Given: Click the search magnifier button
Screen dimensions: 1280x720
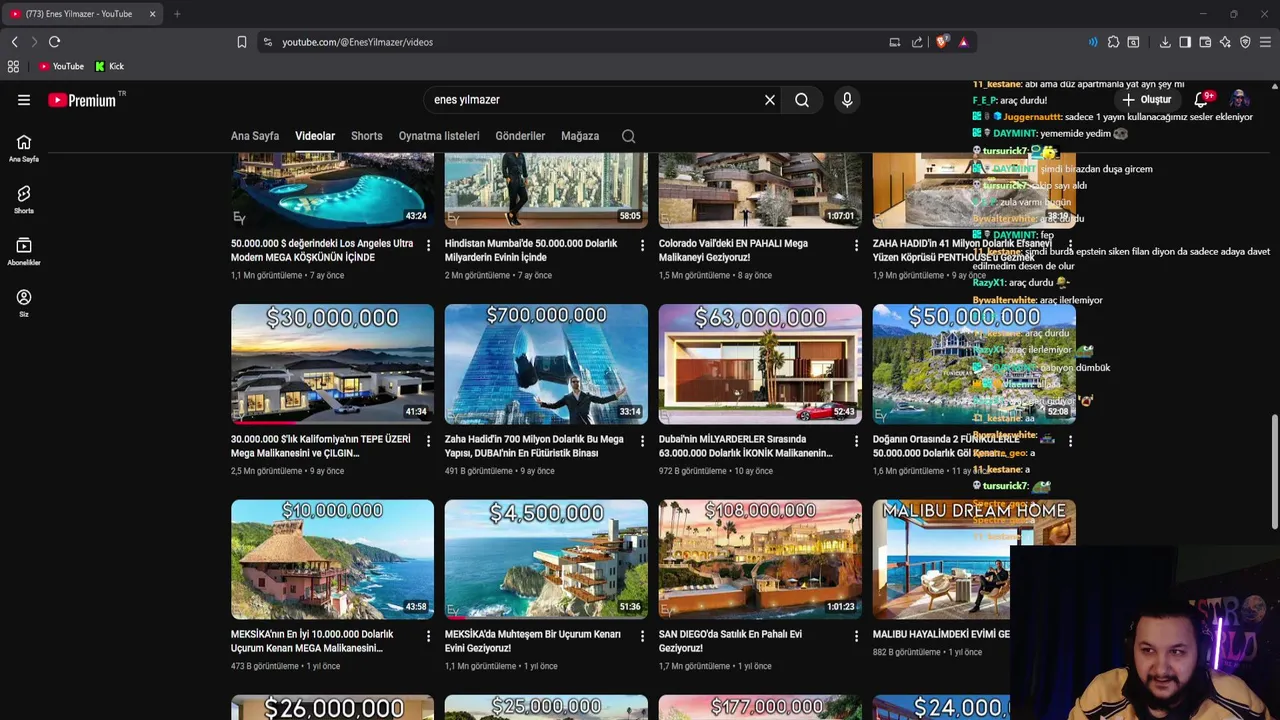Looking at the screenshot, I should click(802, 100).
